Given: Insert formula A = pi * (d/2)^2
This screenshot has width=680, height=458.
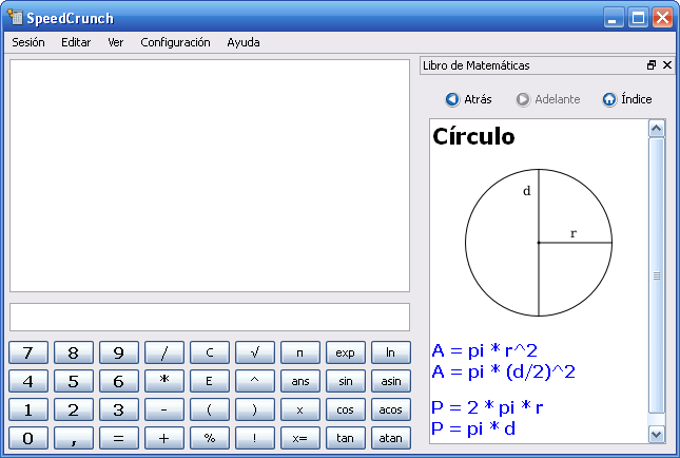Looking at the screenshot, I should pyautogui.click(x=503, y=372).
